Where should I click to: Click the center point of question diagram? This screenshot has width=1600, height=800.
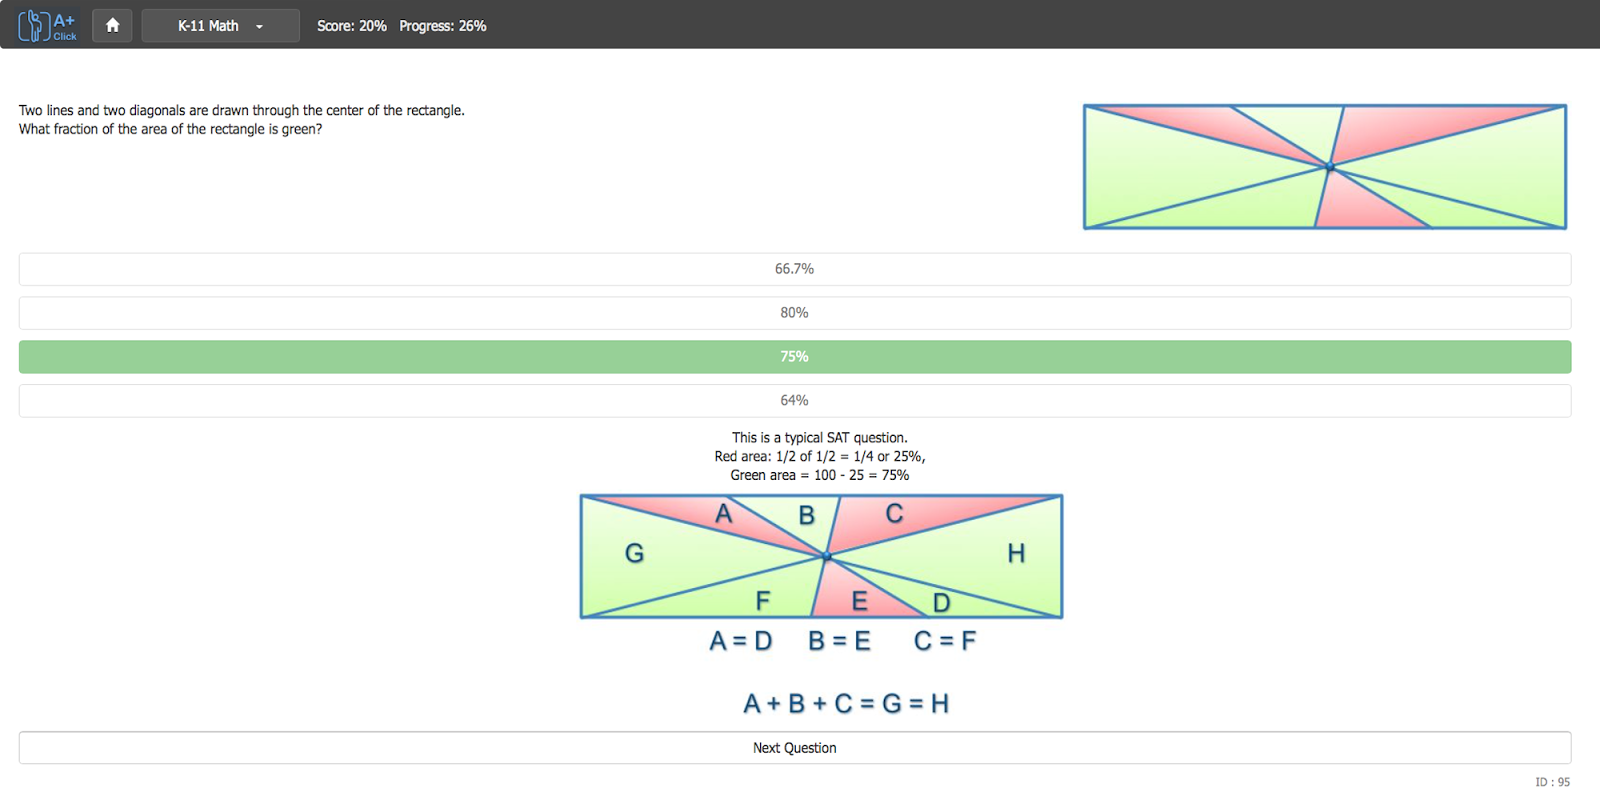(1329, 167)
